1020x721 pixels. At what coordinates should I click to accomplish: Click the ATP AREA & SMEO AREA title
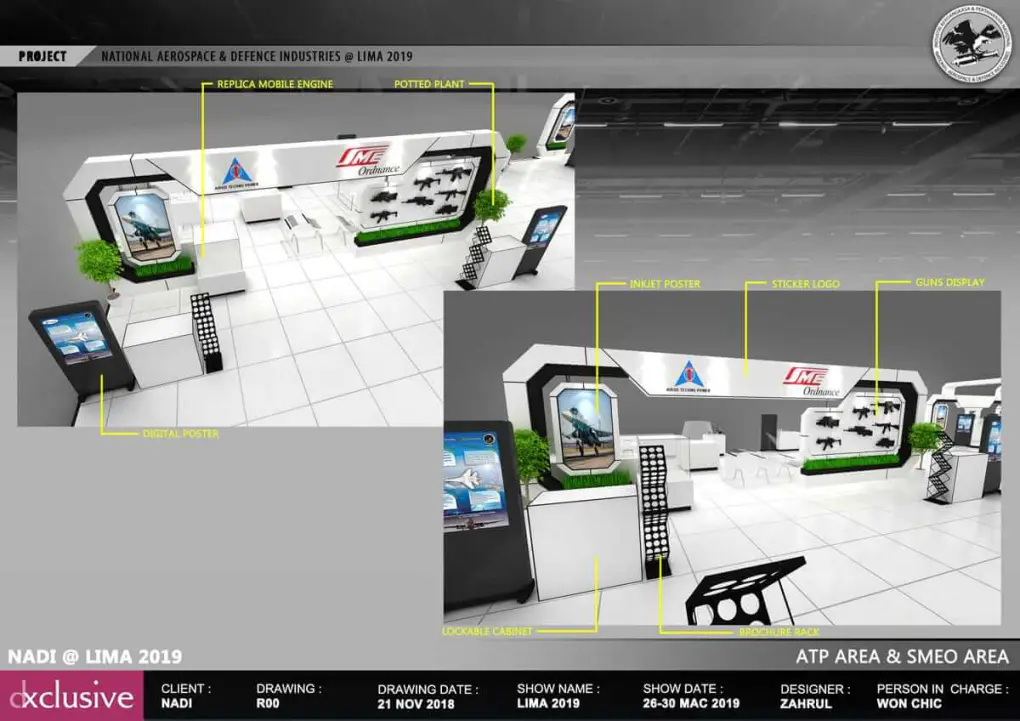click(902, 657)
